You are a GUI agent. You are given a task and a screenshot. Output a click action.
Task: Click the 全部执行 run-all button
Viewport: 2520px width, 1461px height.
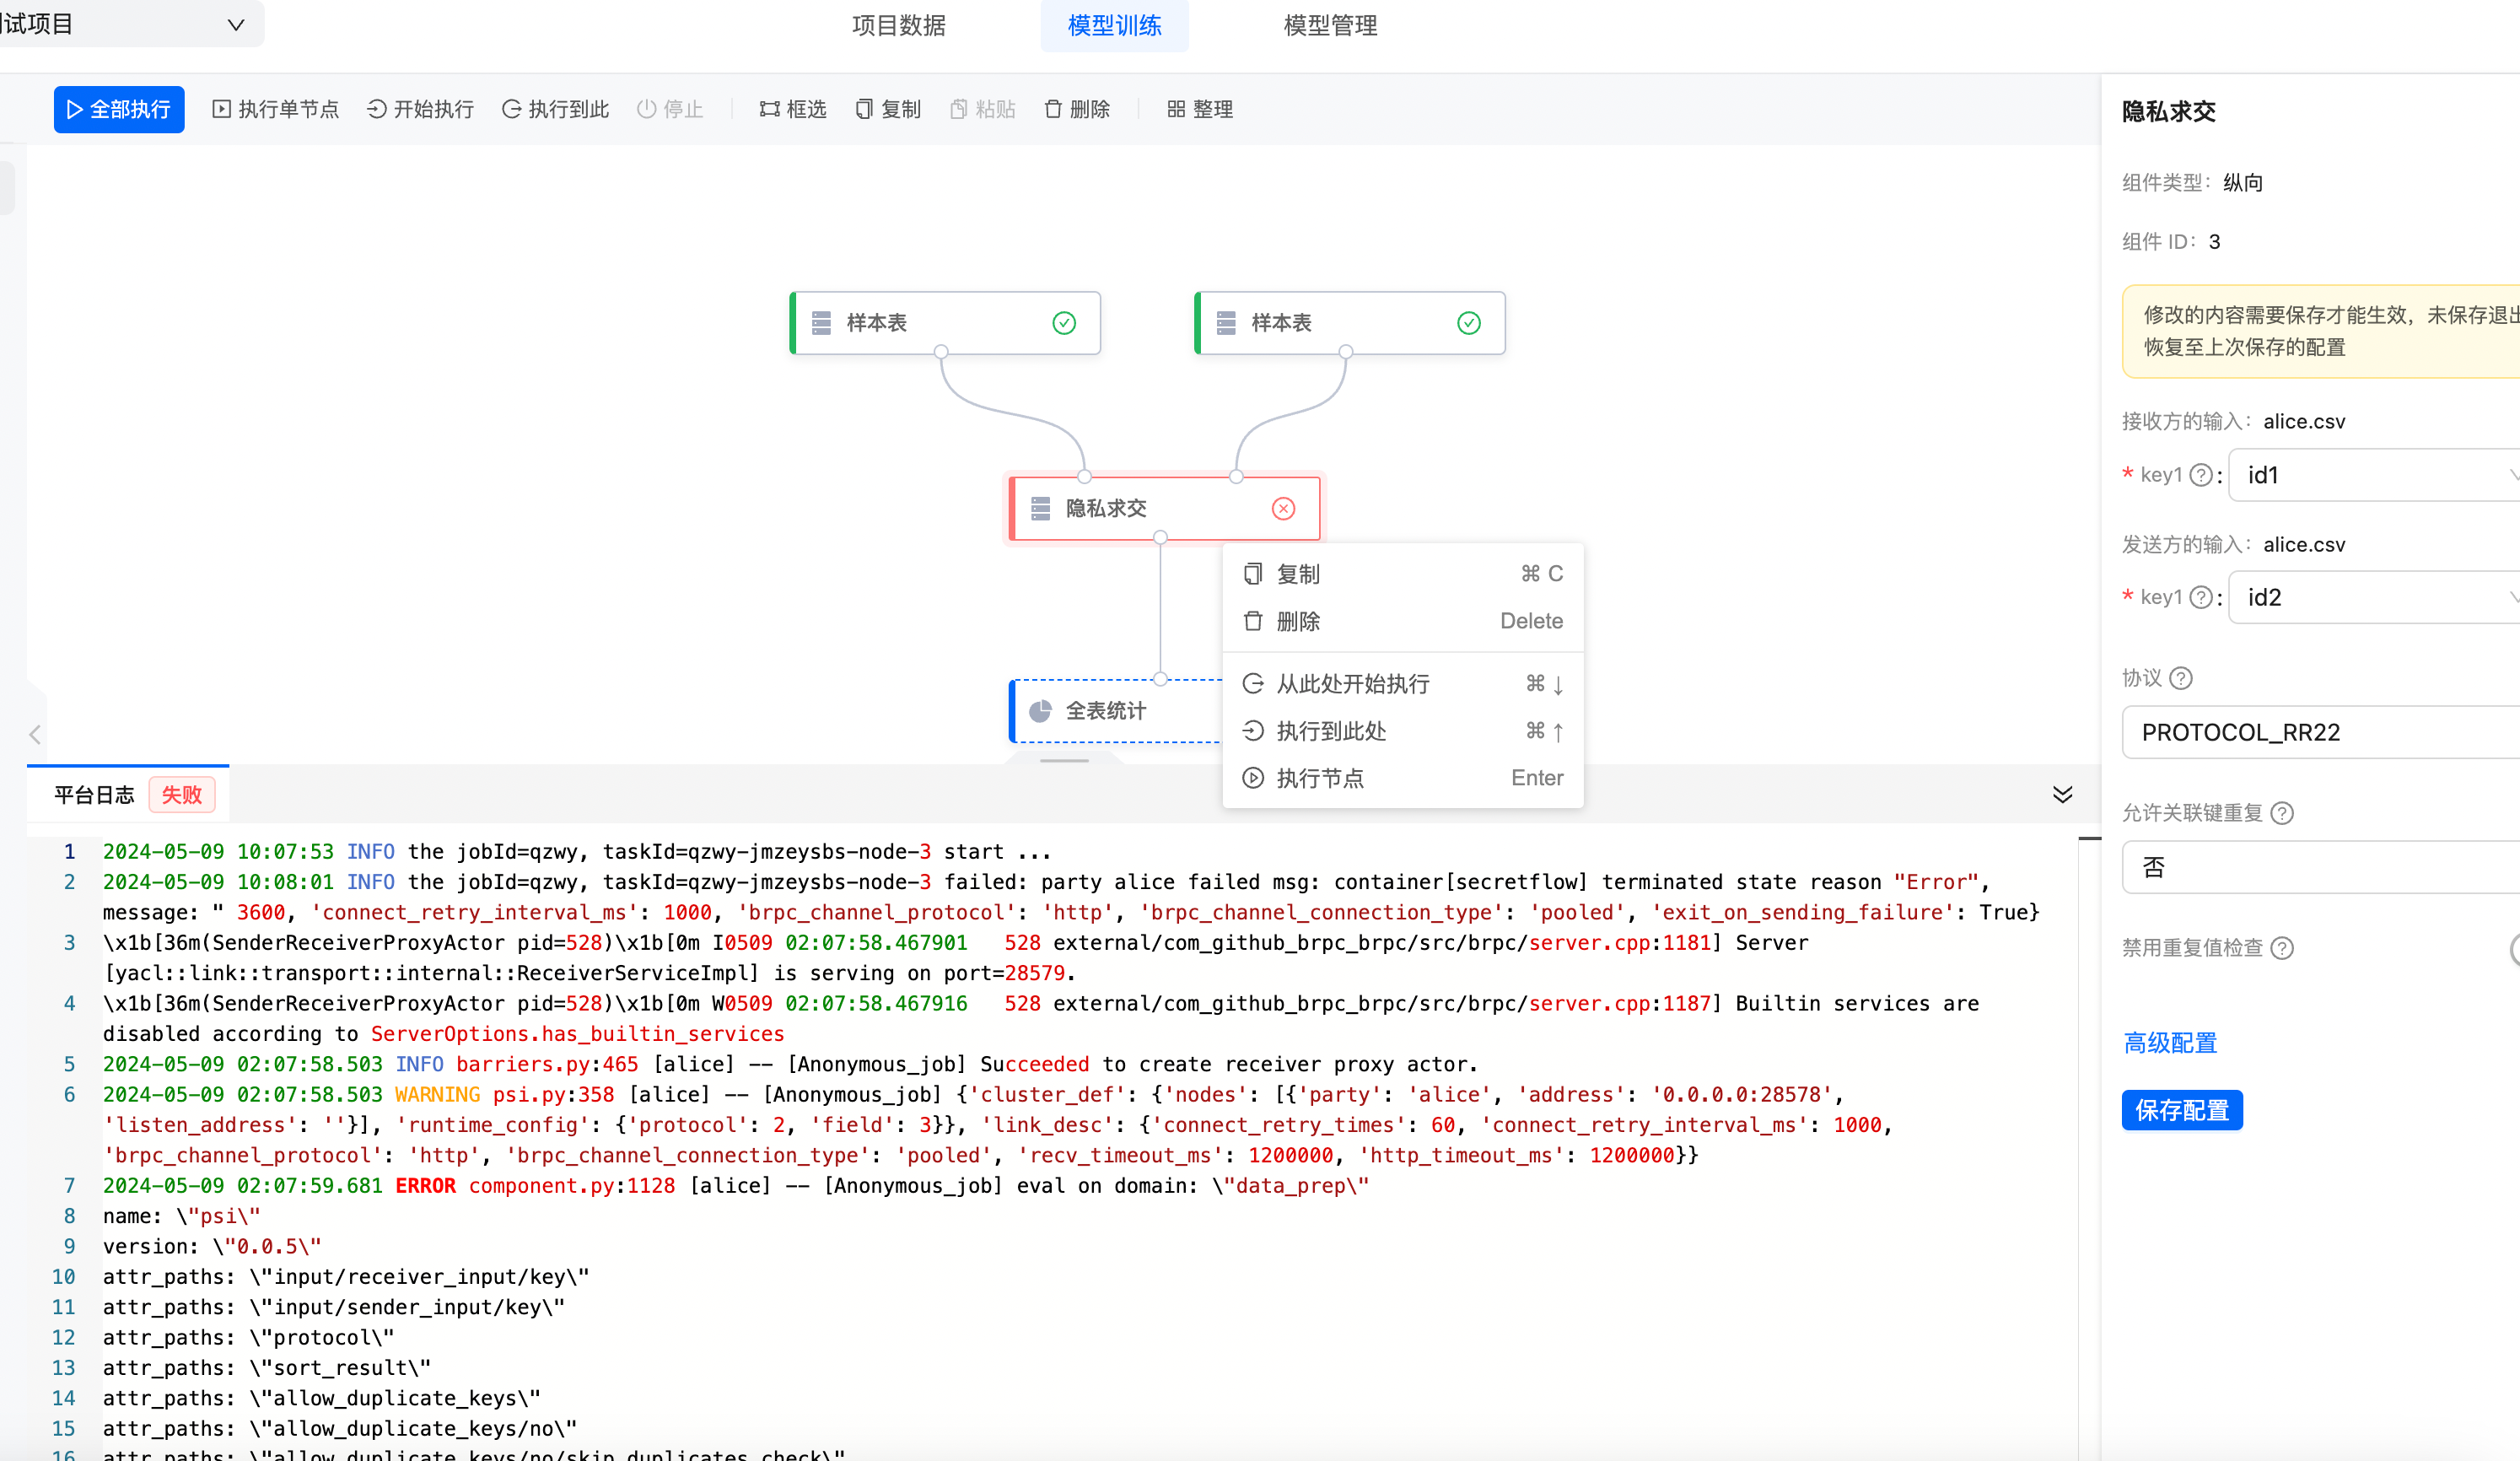(119, 109)
